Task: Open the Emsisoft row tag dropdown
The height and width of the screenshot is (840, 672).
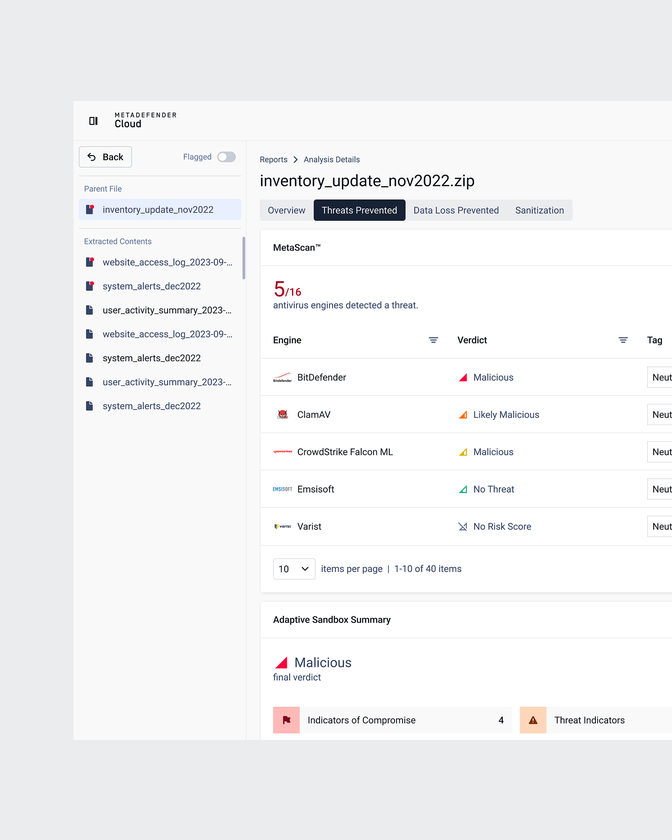Action: pyautogui.click(x=660, y=489)
